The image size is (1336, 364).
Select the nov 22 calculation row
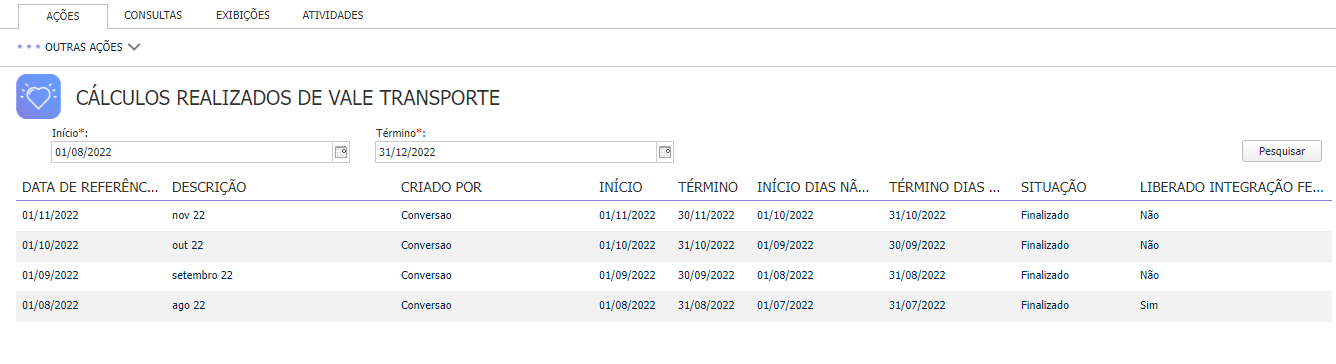point(674,216)
